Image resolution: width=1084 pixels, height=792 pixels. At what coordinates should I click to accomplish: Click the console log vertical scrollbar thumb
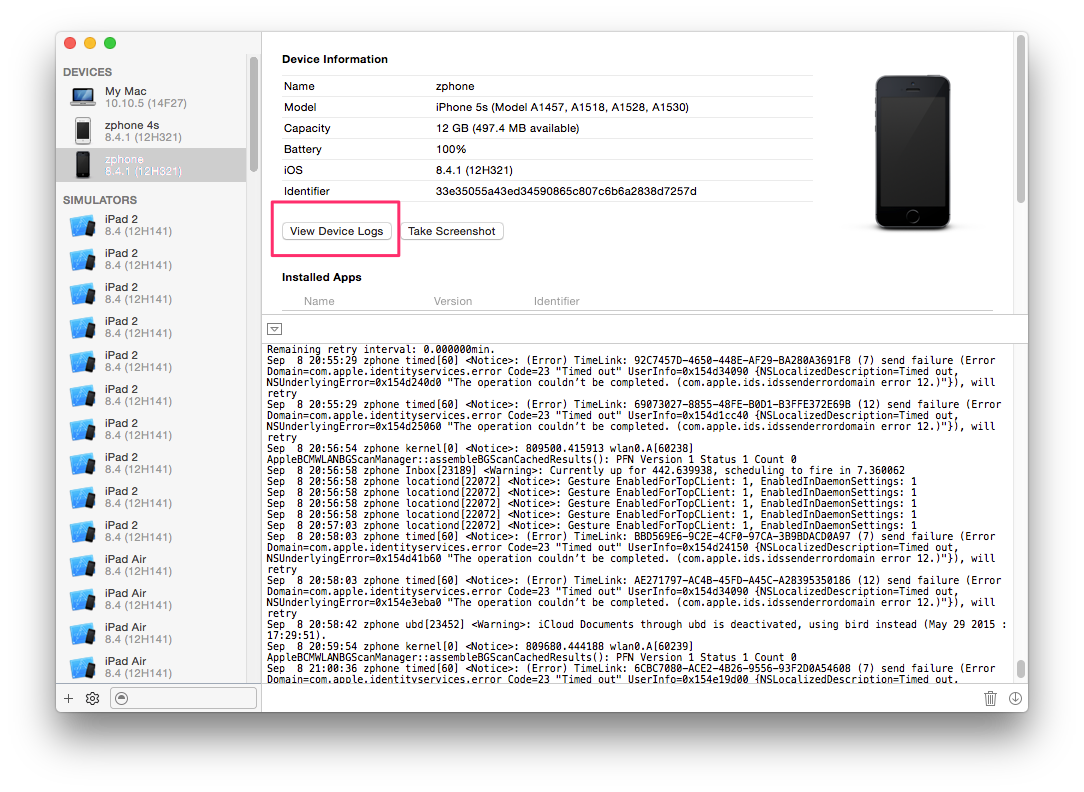1020,668
